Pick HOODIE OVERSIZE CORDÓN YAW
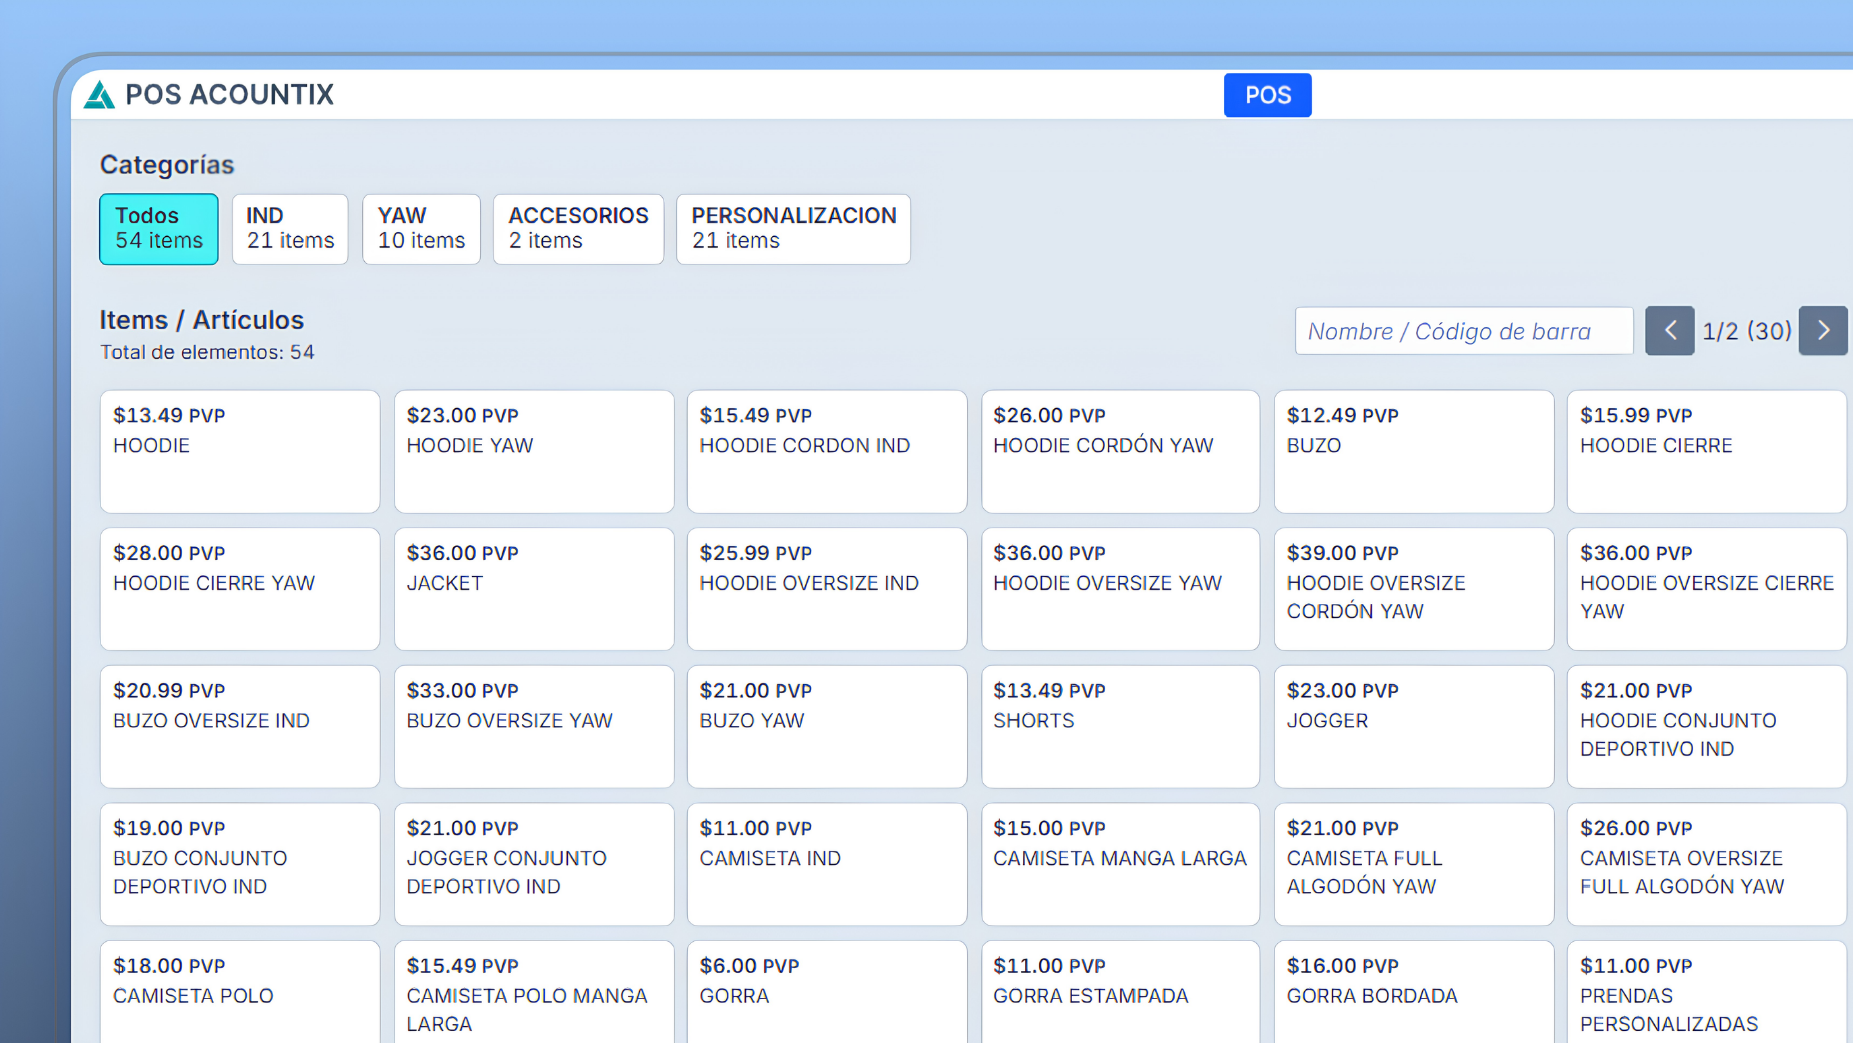Viewport: 1853px width, 1043px height. pyautogui.click(x=1414, y=589)
